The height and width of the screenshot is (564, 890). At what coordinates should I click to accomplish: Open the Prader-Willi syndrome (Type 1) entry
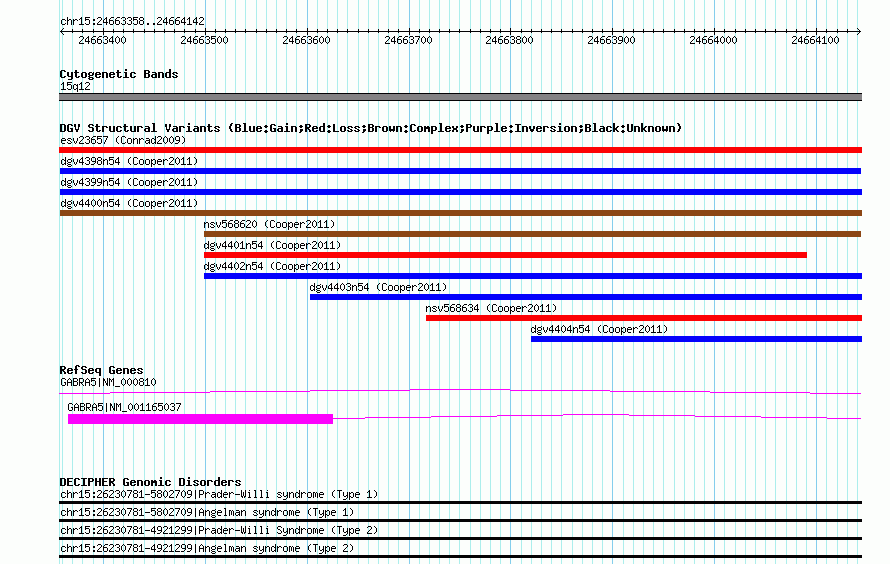coord(219,494)
